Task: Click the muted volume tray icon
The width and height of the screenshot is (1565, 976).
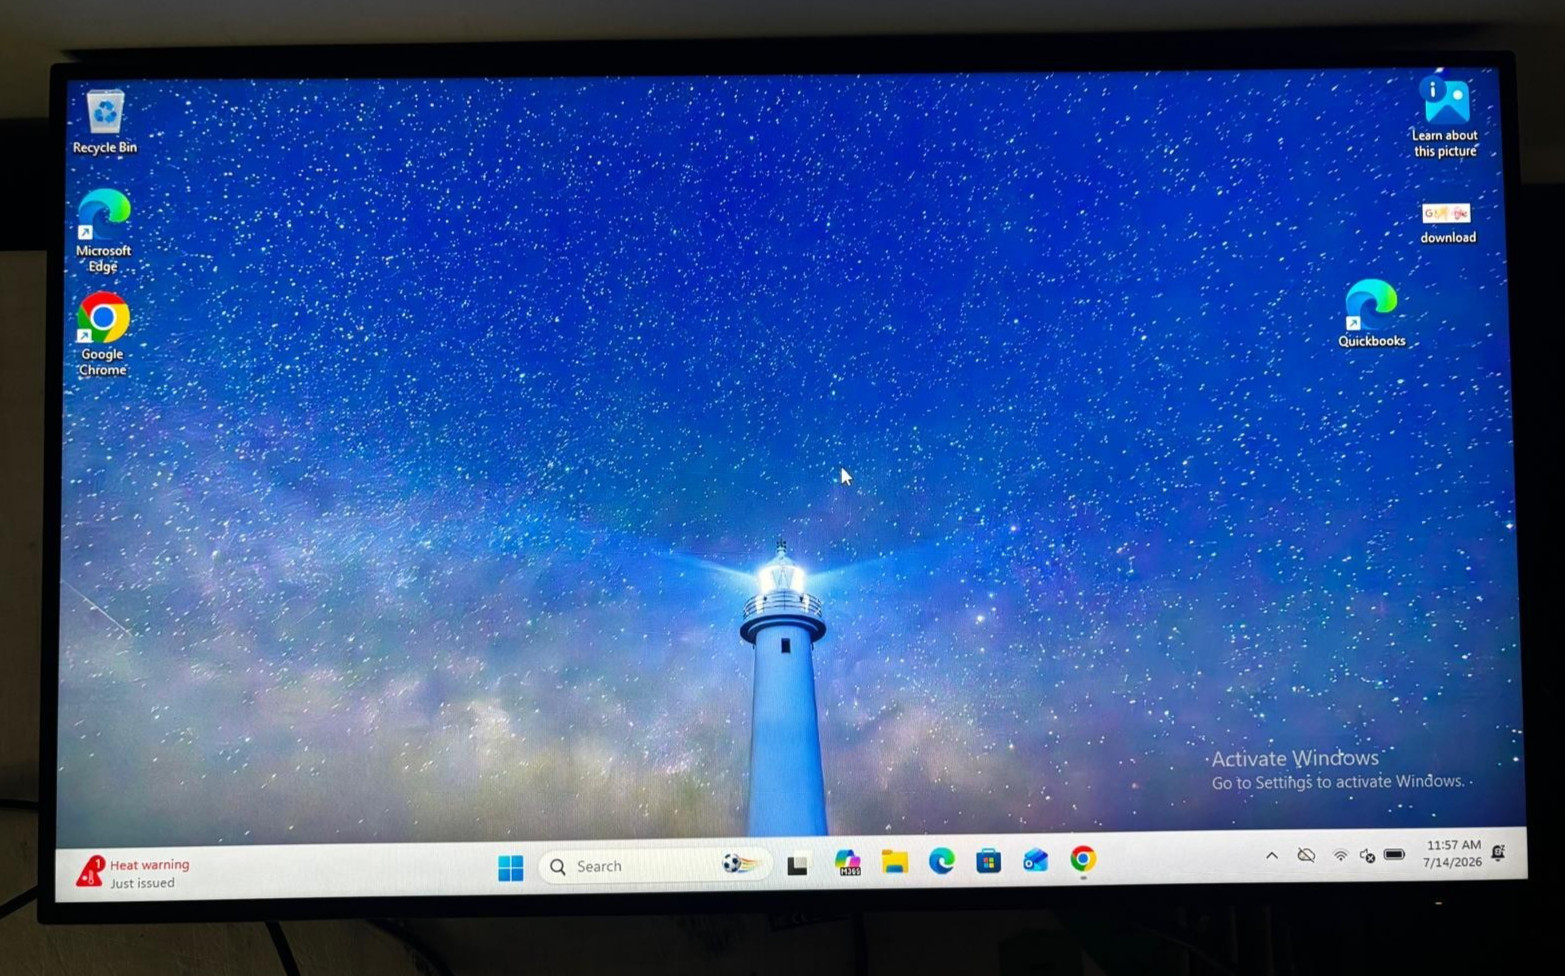Action: point(1367,856)
